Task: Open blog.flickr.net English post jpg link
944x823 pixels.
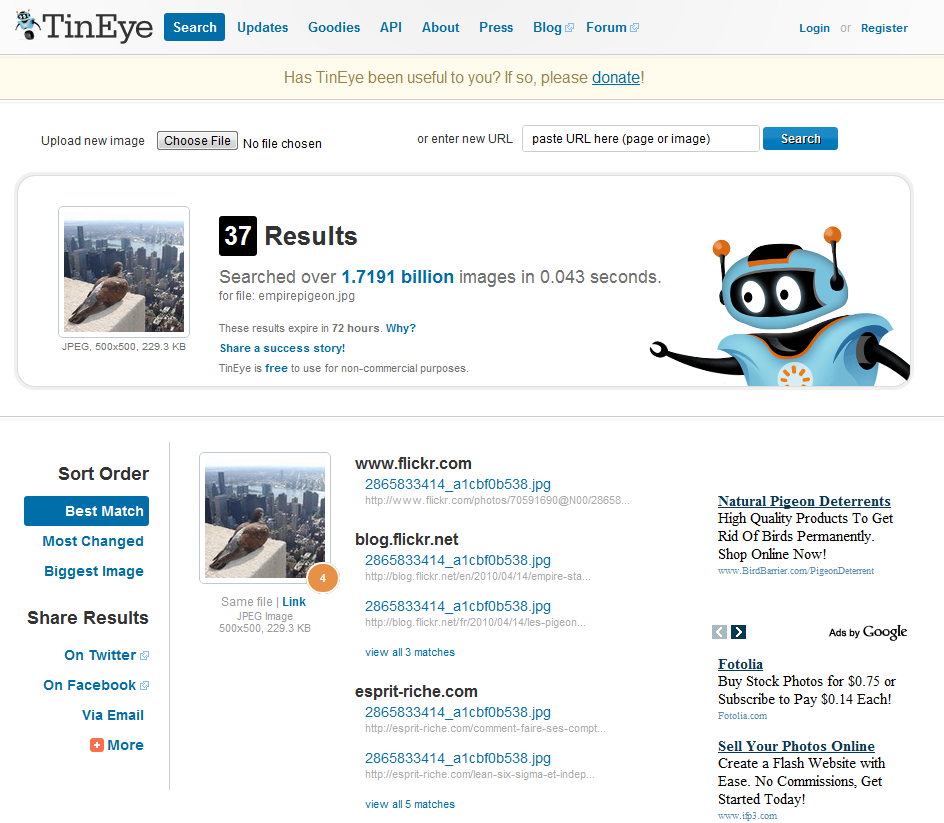Action: [458, 560]
